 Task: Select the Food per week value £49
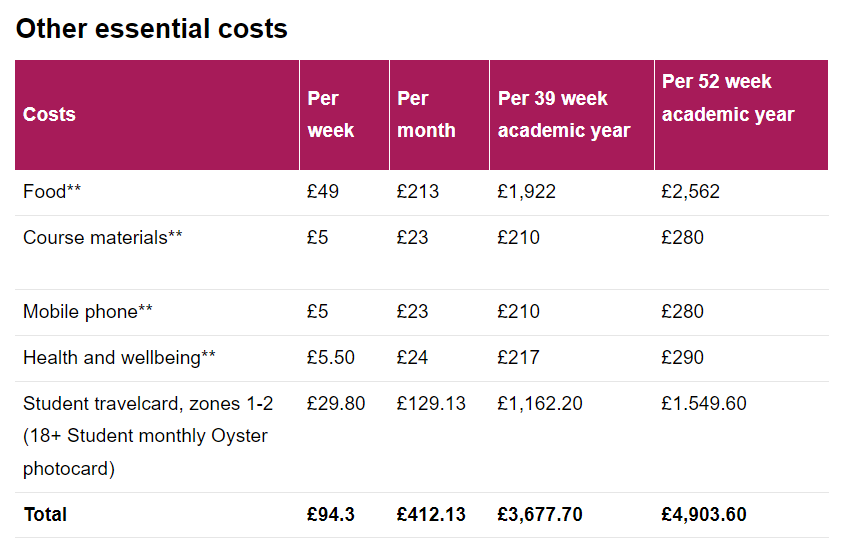pos(323,191)
